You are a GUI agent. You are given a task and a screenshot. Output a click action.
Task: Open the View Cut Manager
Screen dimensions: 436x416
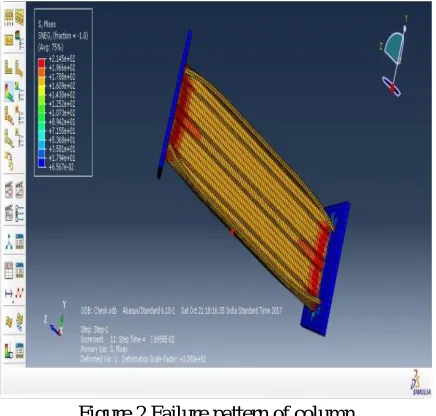(20, 322)
